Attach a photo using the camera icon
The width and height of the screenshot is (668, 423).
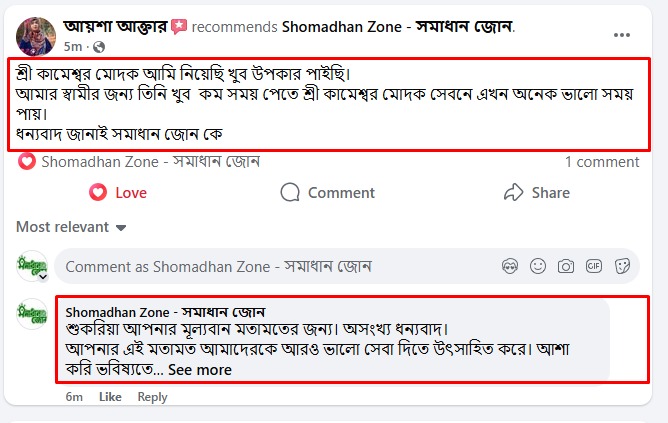[566, 266]
